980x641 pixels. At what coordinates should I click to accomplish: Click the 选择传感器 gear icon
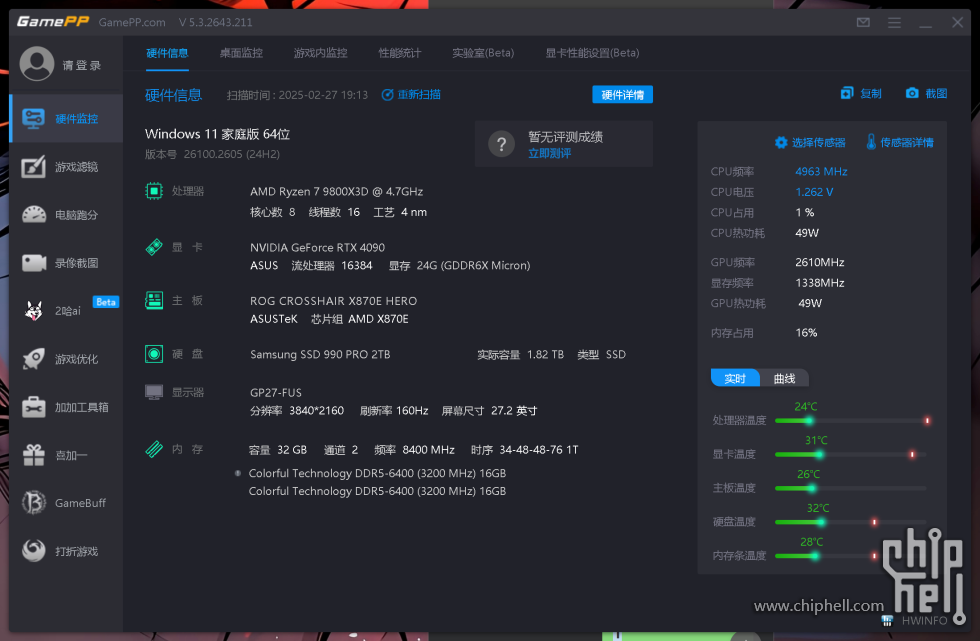point(781,142)
